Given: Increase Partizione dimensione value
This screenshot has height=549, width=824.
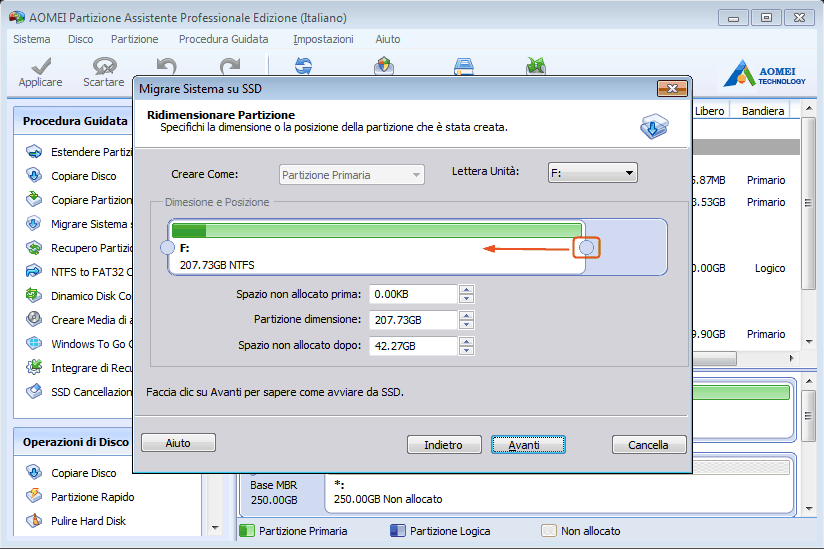Looking at the screenshot, I should (466, 316).
